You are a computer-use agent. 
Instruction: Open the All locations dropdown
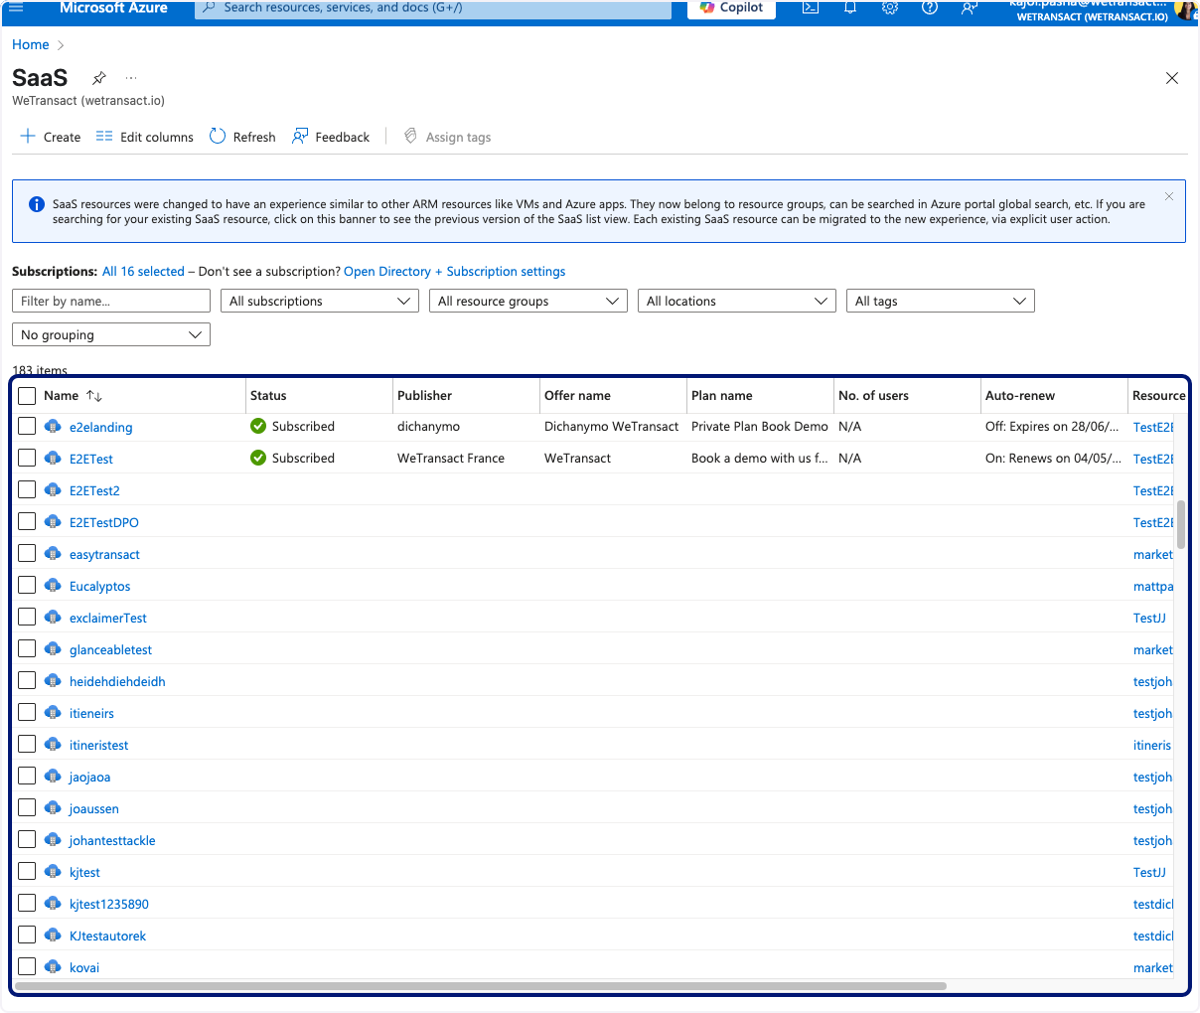pos(736,301)
